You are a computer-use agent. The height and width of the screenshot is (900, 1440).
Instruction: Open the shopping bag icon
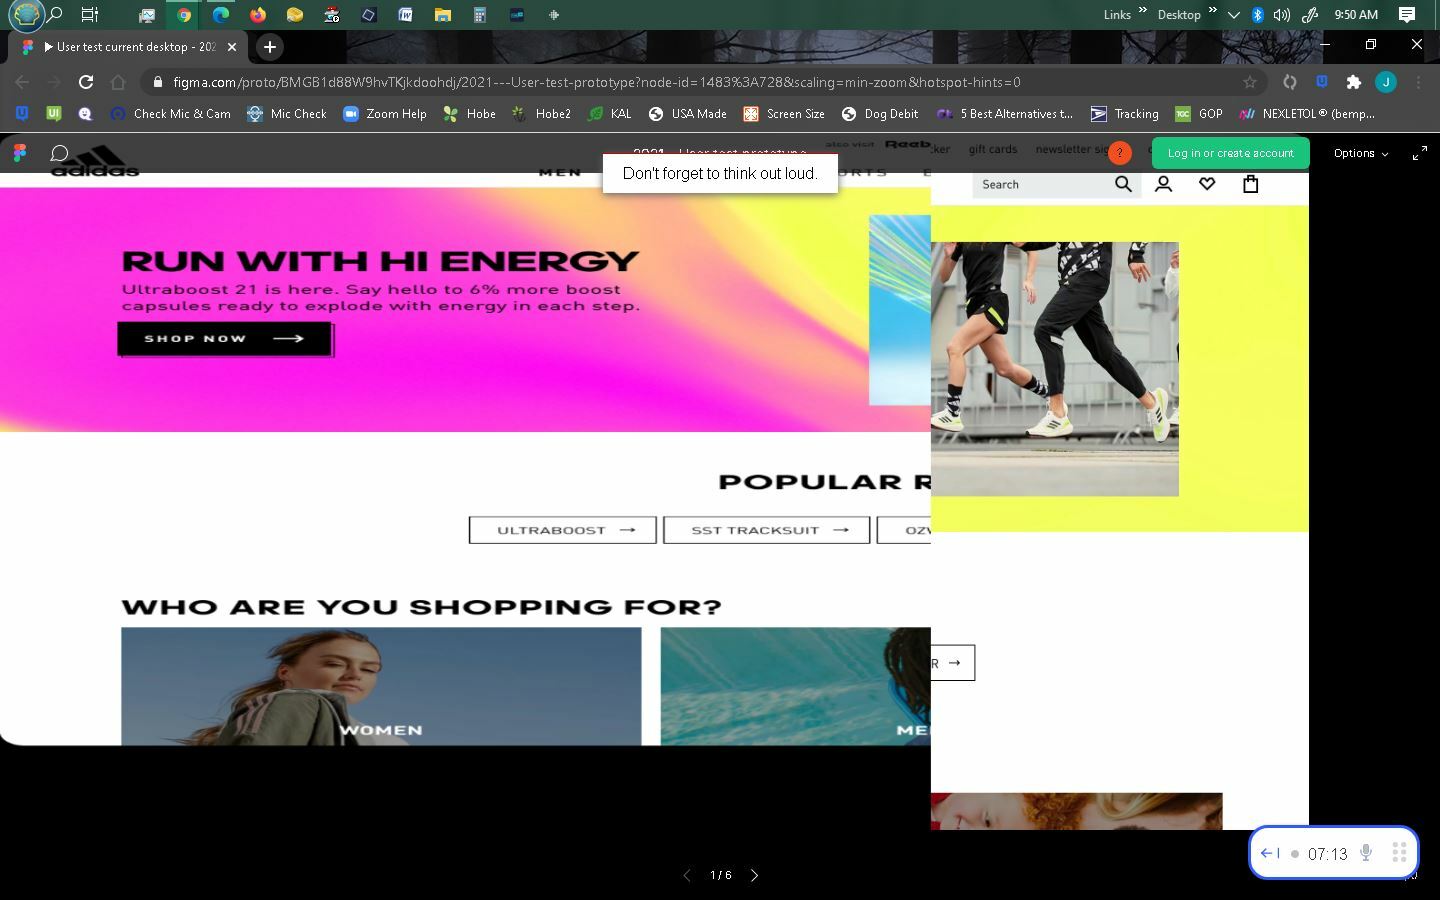tap(1250, 184)
